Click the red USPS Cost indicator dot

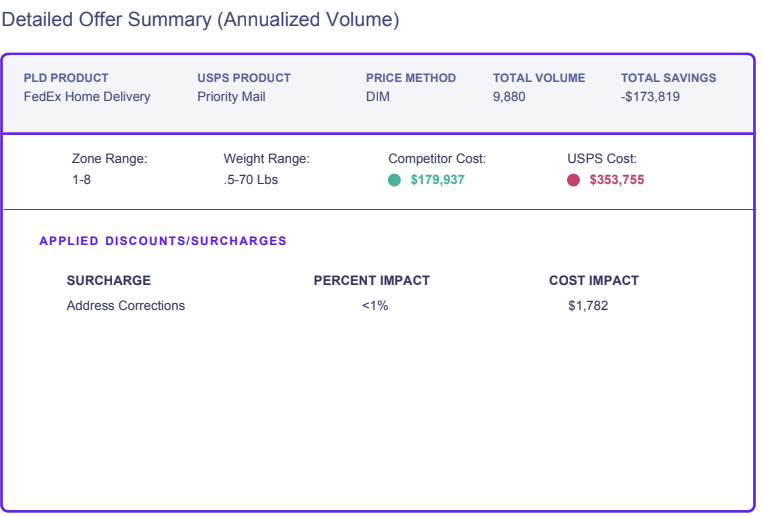[573, 180]
